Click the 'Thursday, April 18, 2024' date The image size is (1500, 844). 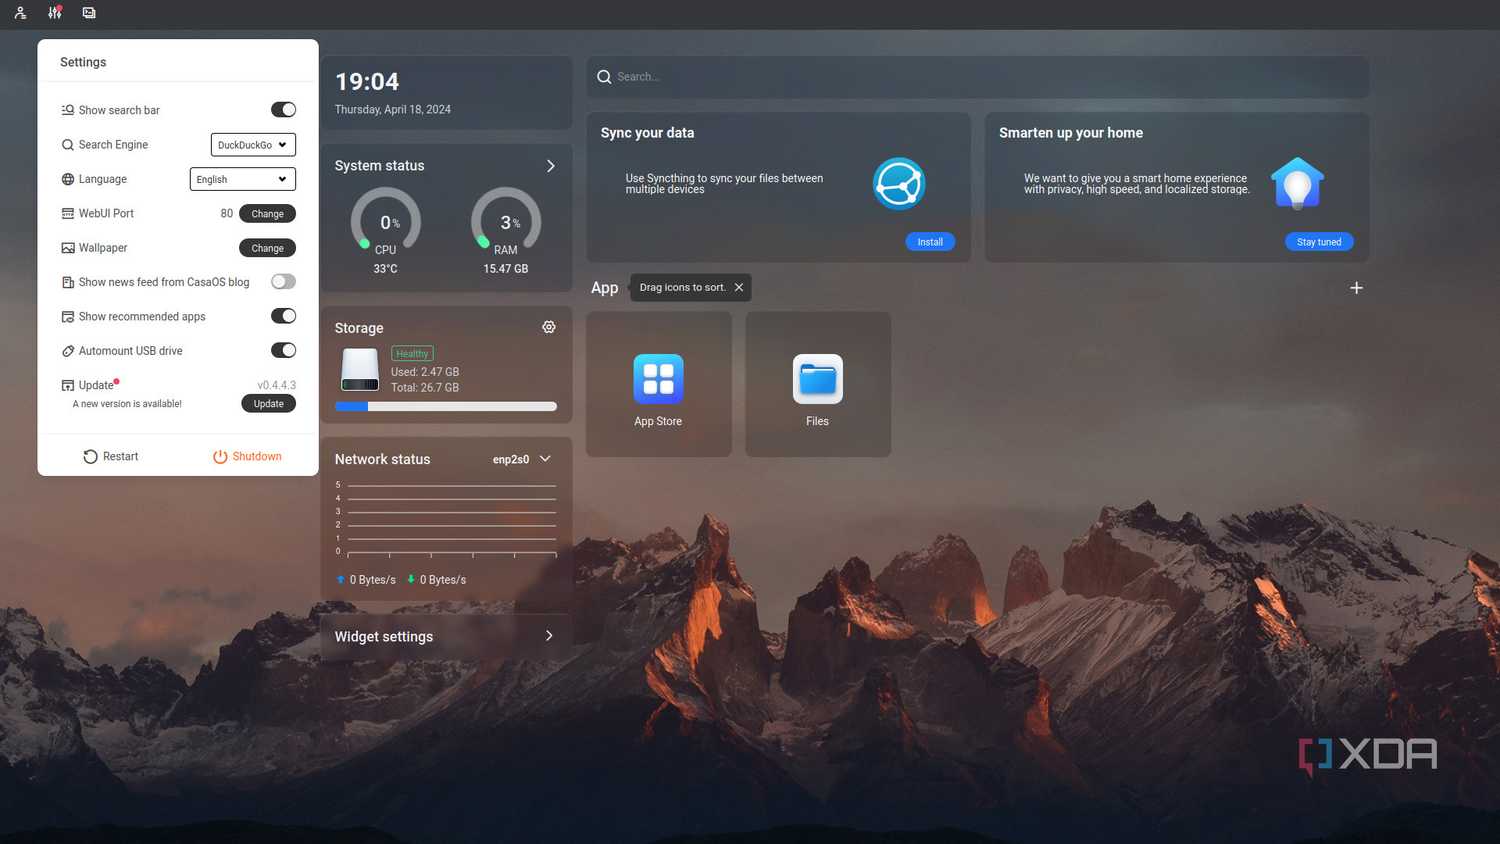[393, 110]
